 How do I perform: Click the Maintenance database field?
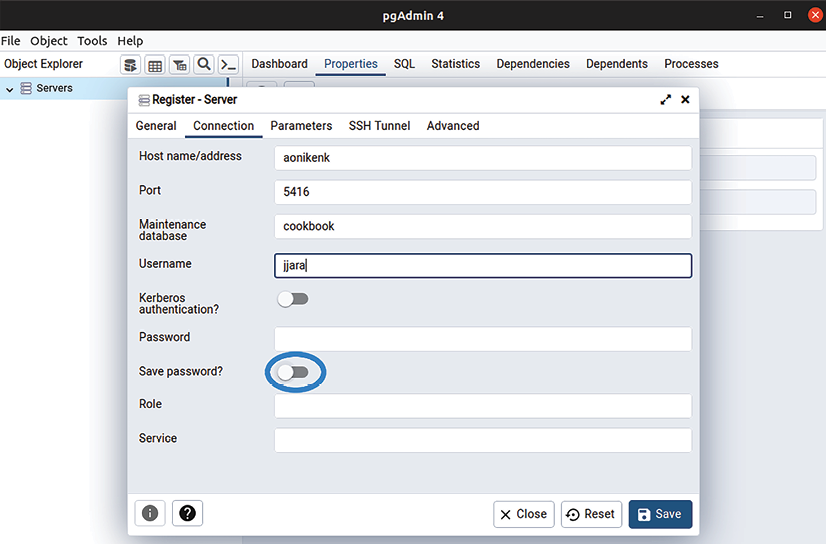click(x=483, y=226)
